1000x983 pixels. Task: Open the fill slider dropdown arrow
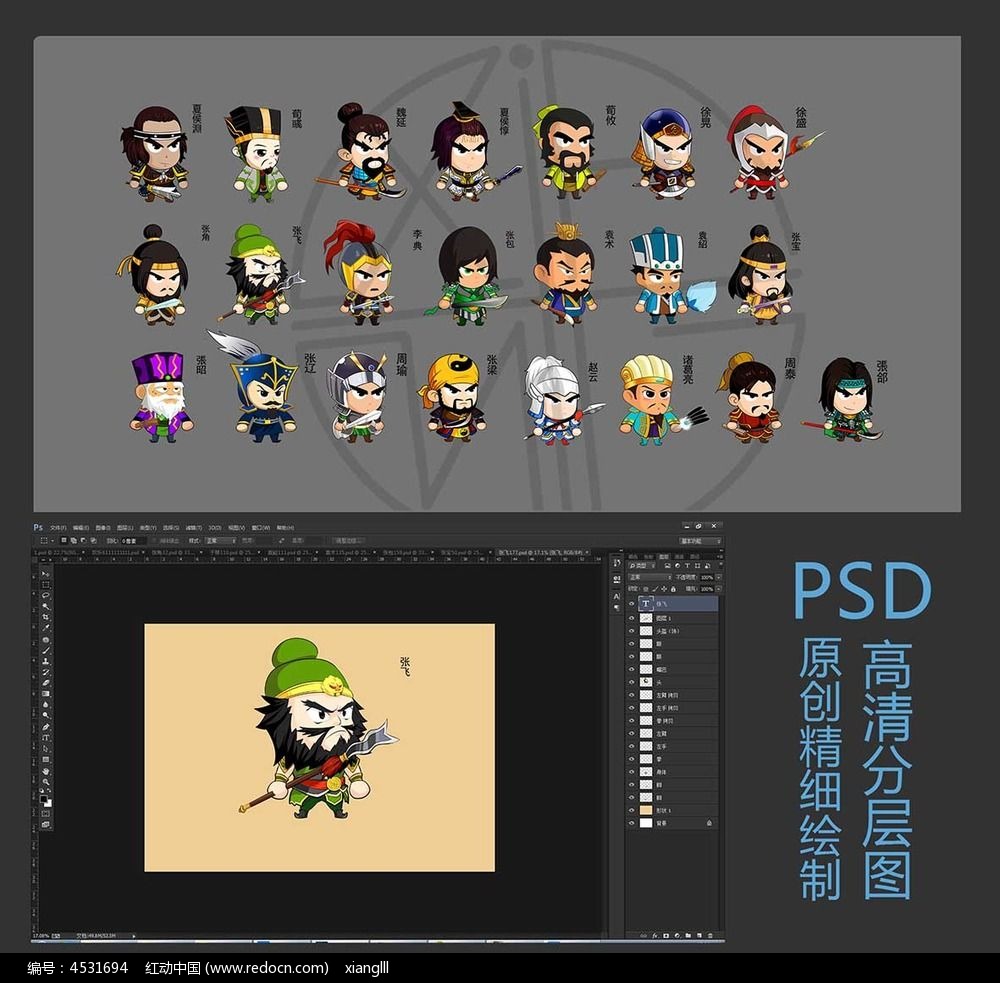point(718,589)
